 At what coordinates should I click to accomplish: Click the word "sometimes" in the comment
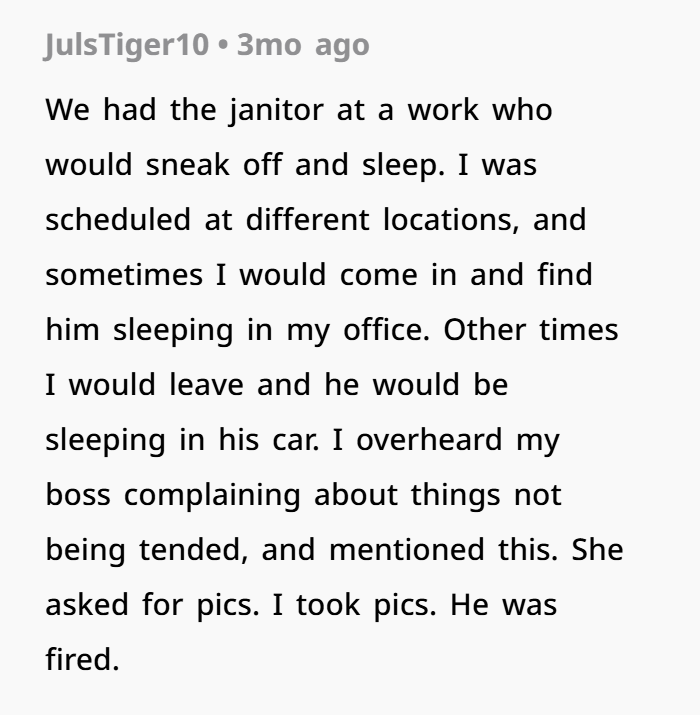[x=124, y=275]
